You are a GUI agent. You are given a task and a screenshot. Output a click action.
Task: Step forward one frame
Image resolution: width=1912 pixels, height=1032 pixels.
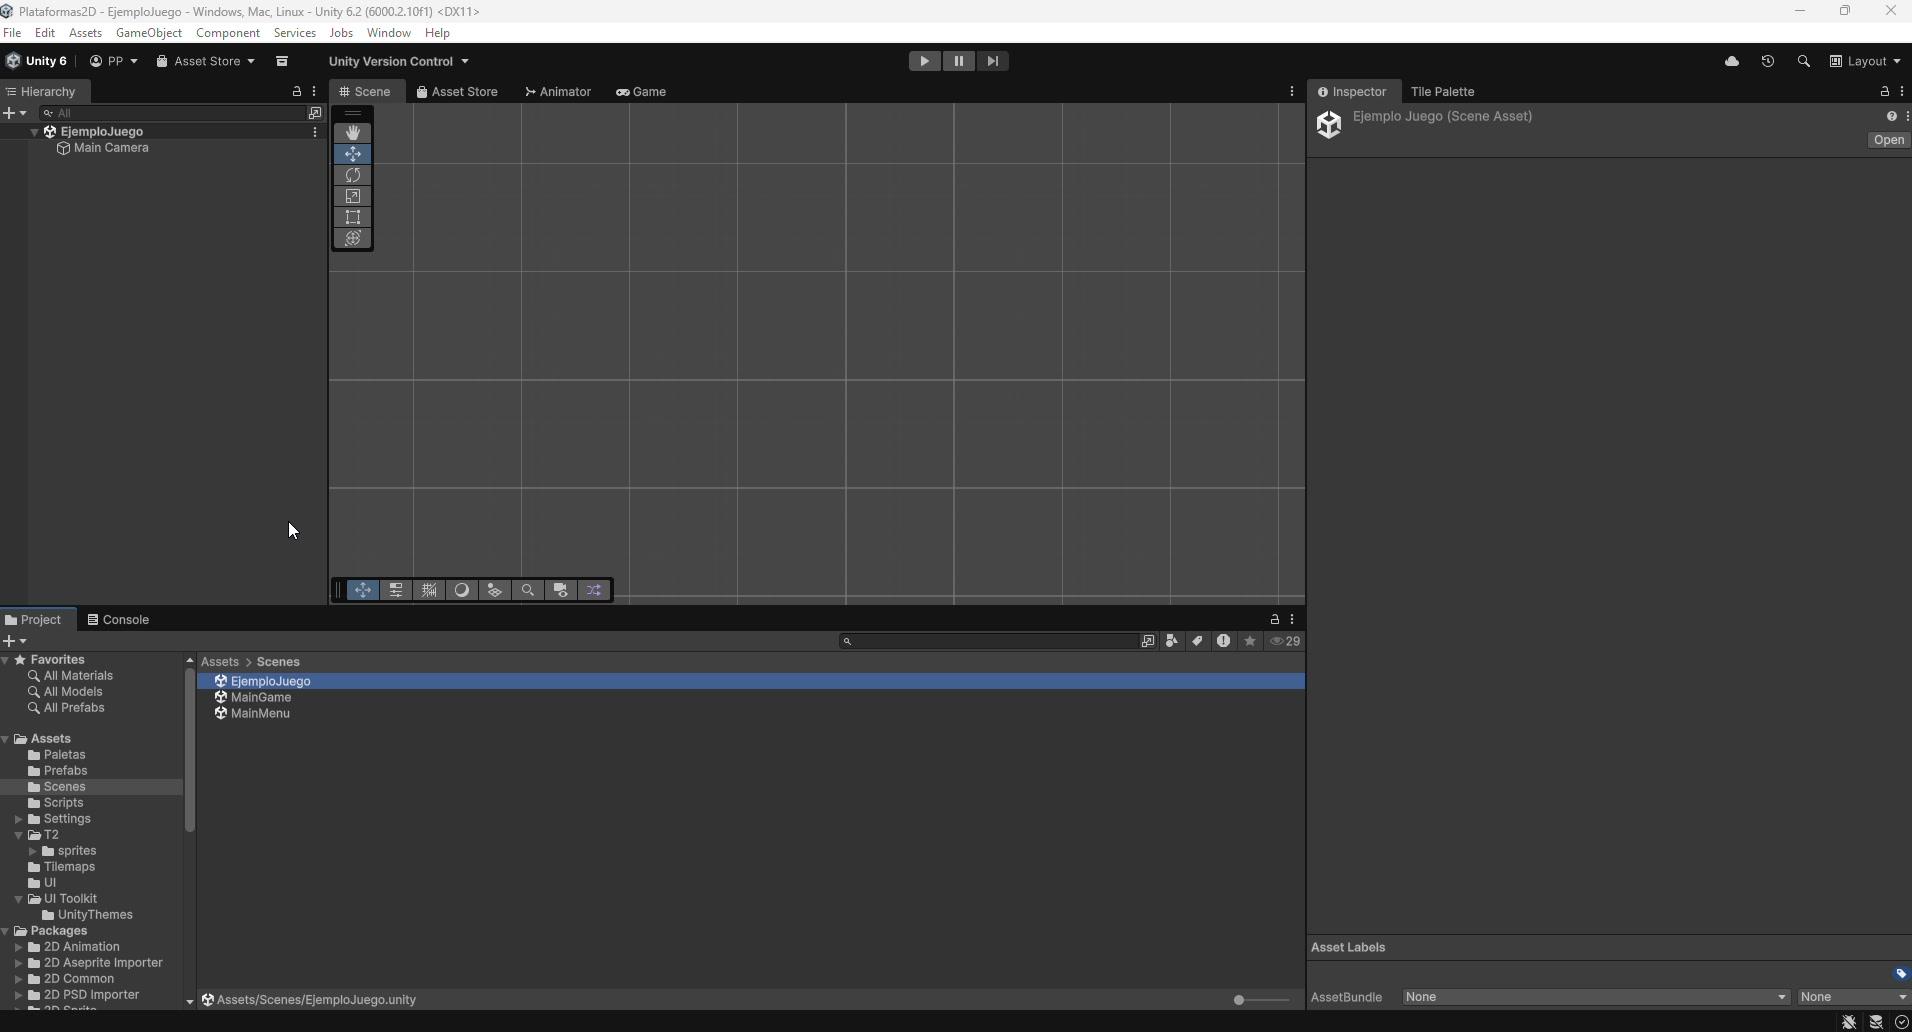[992, 61]
